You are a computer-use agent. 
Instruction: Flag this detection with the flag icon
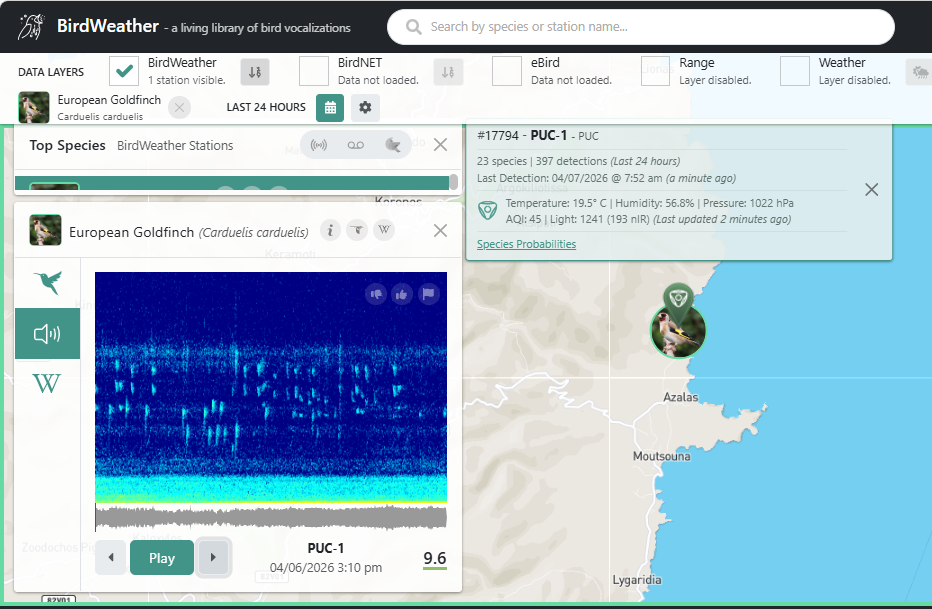427,294
